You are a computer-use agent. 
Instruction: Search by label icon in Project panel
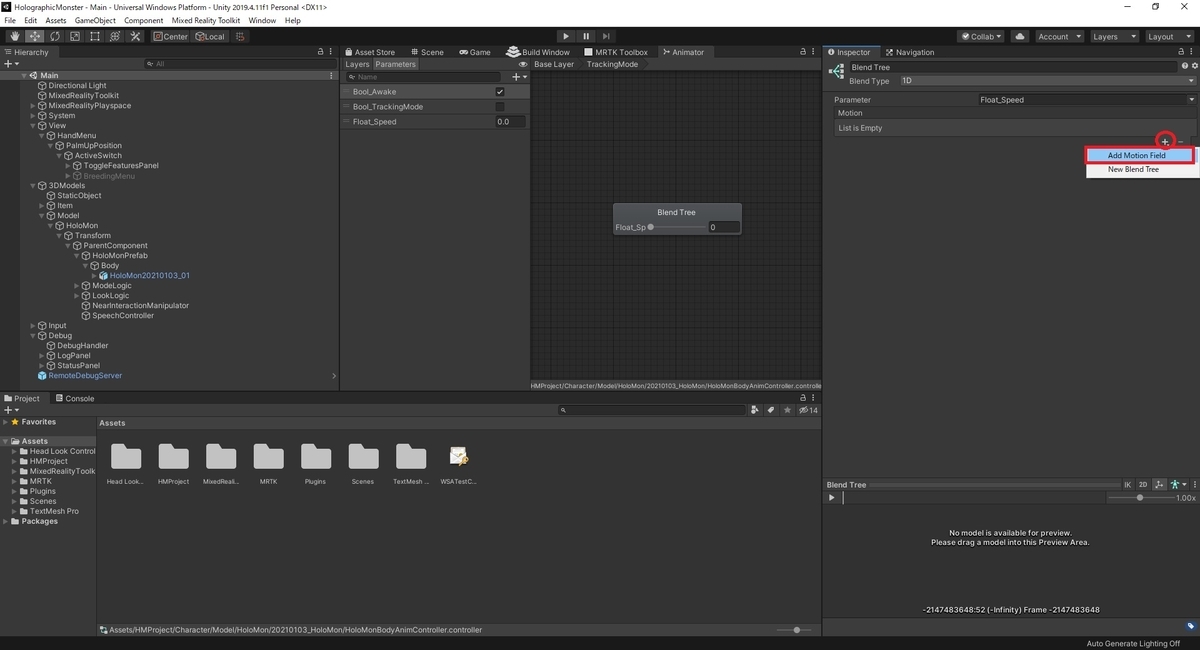click(x=771, y=410)
